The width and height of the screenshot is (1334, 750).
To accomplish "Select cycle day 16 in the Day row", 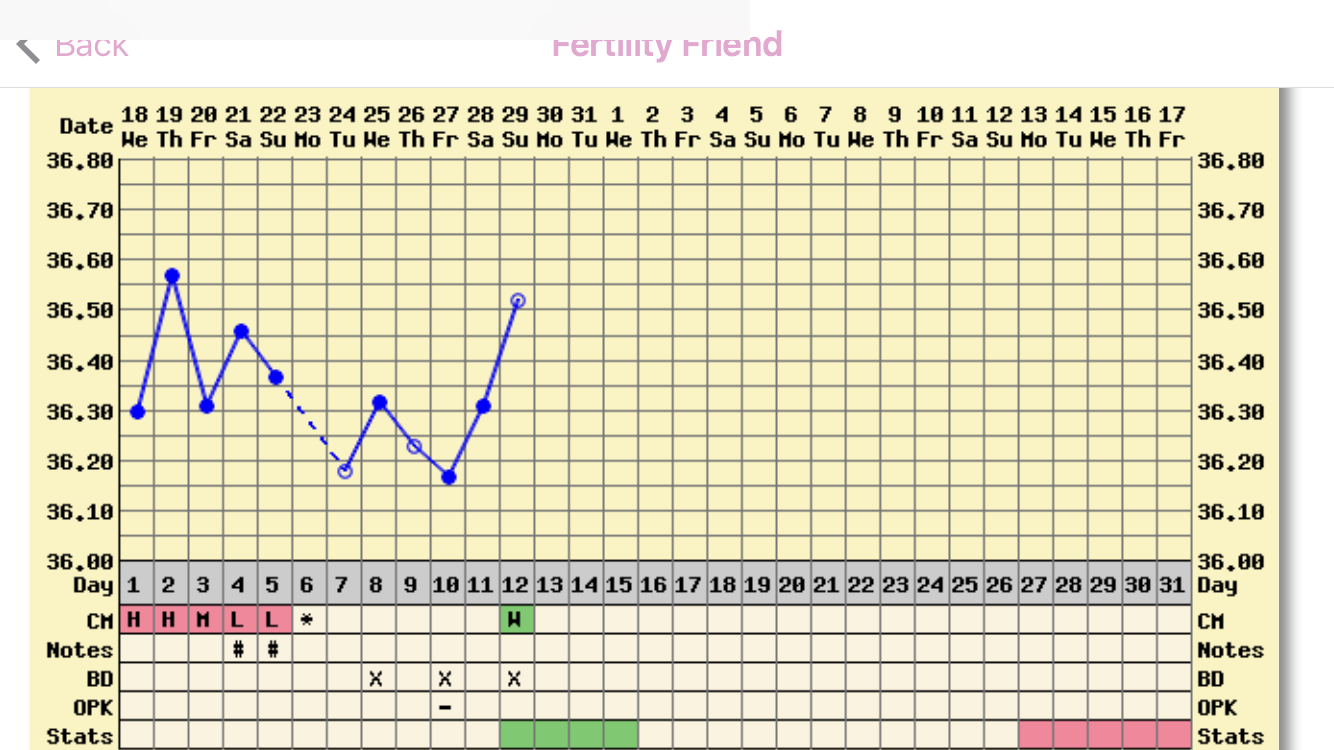I will coord(653,585).
